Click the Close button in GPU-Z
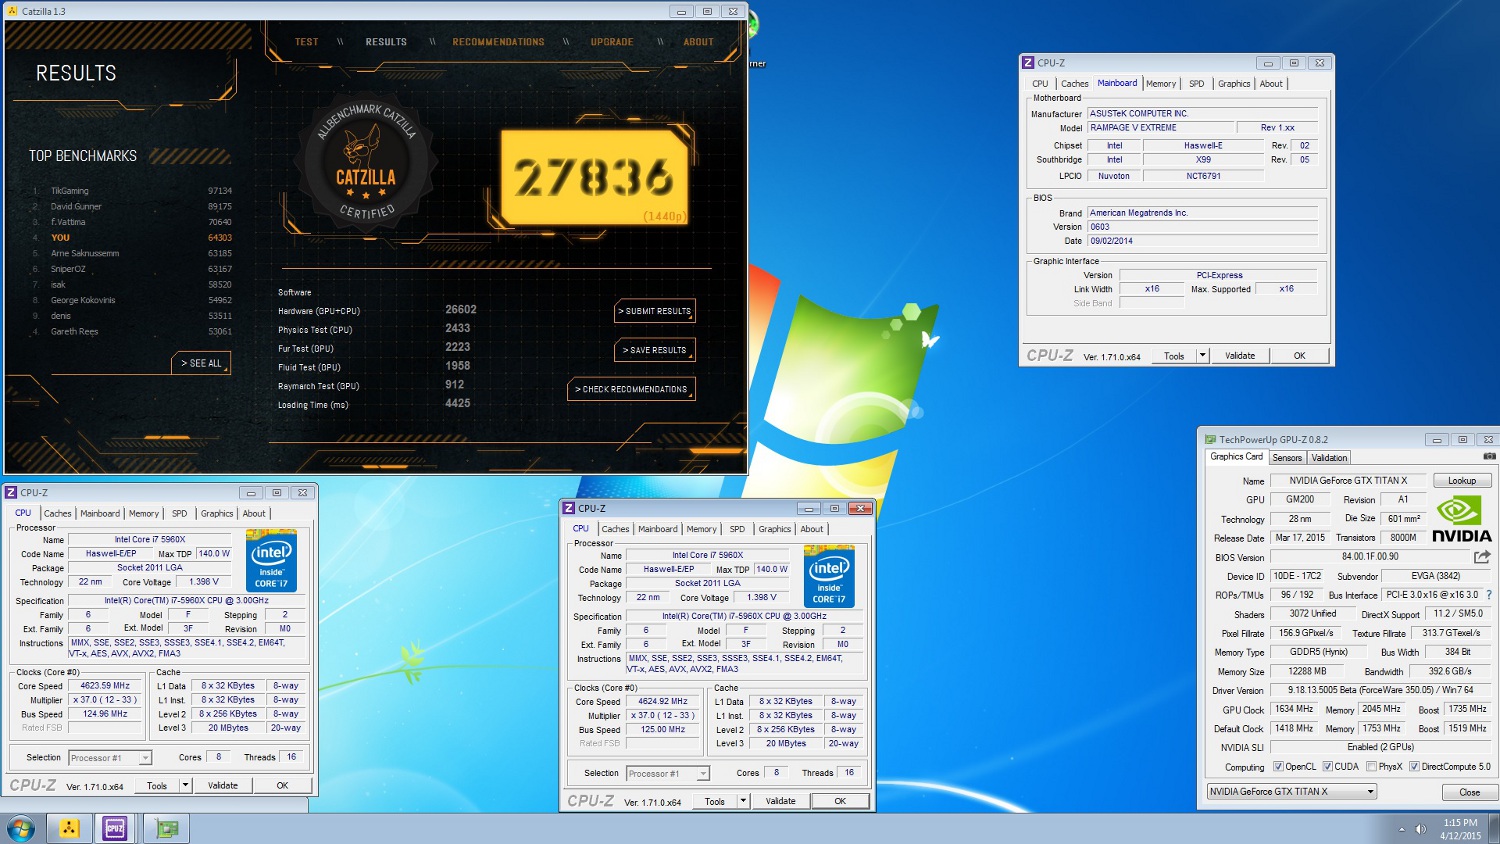This screenshot has height=844, width=1500. click(1469, 792)
